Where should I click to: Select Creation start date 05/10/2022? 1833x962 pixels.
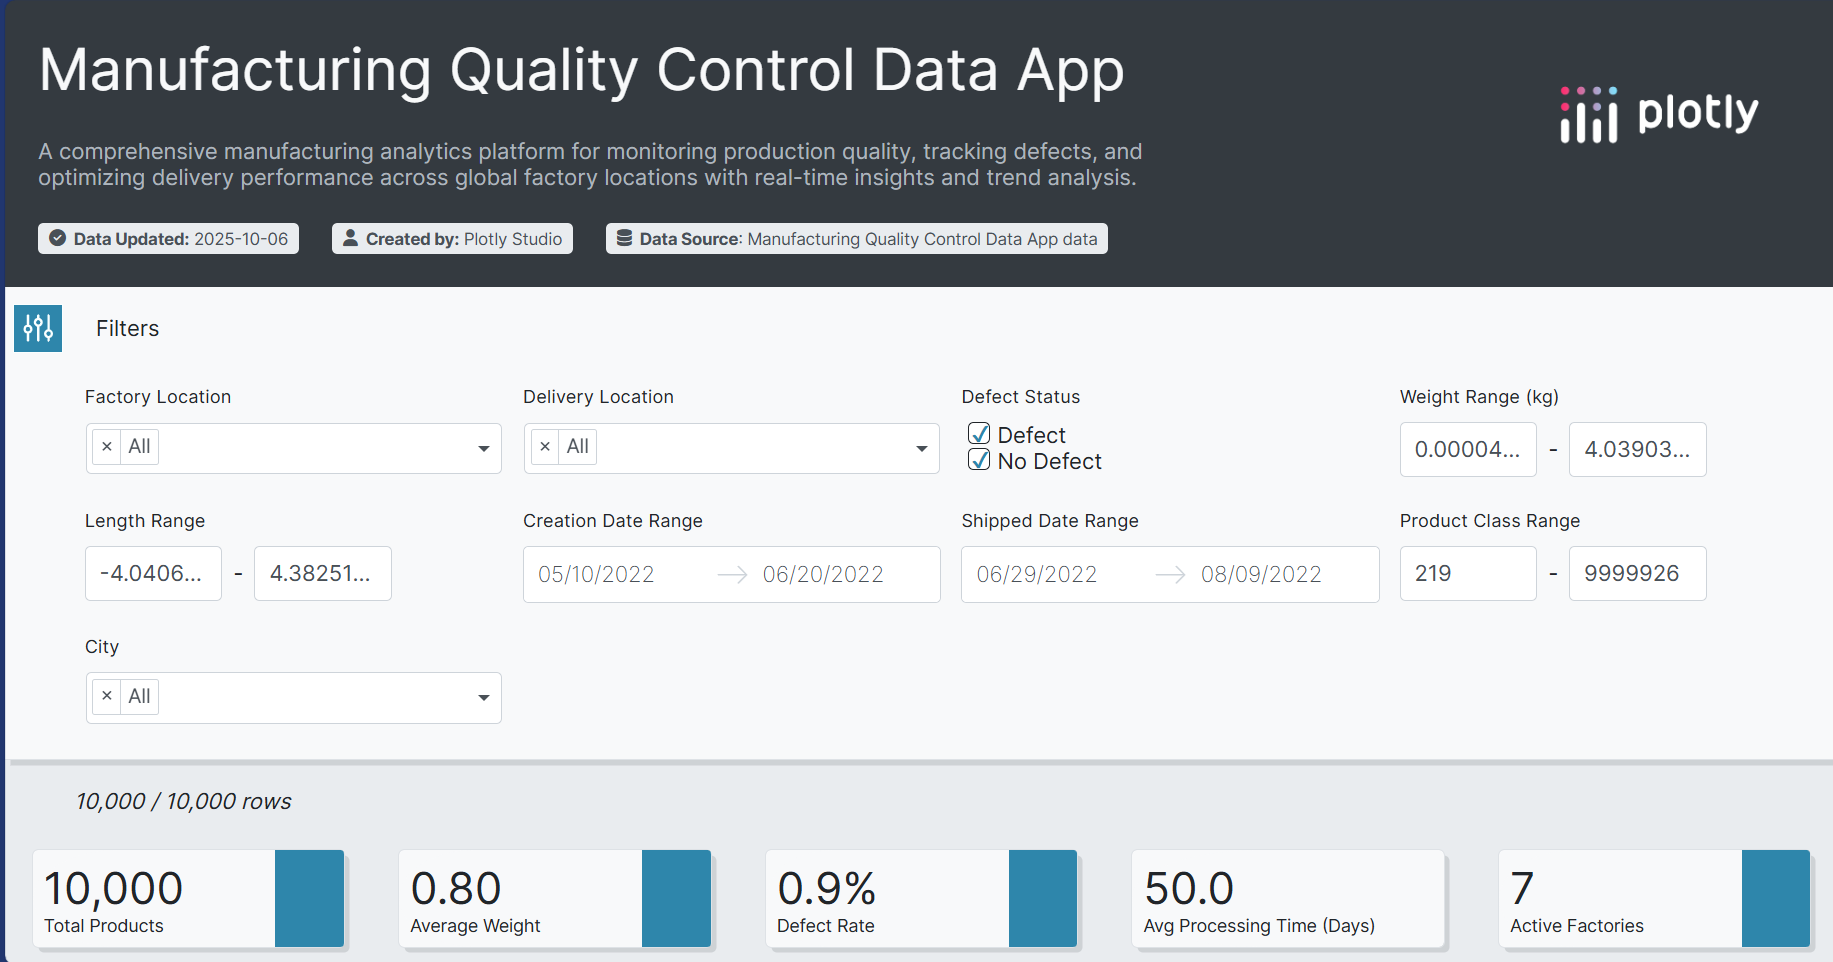coord(596,574)
